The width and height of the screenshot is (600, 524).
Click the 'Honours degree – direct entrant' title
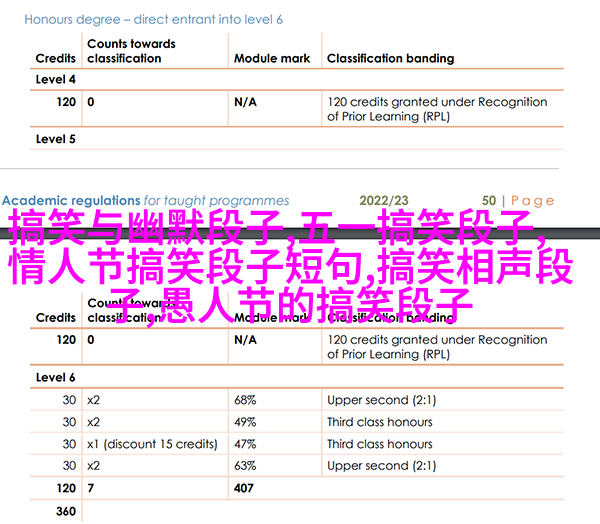click(x=153, y=19)
